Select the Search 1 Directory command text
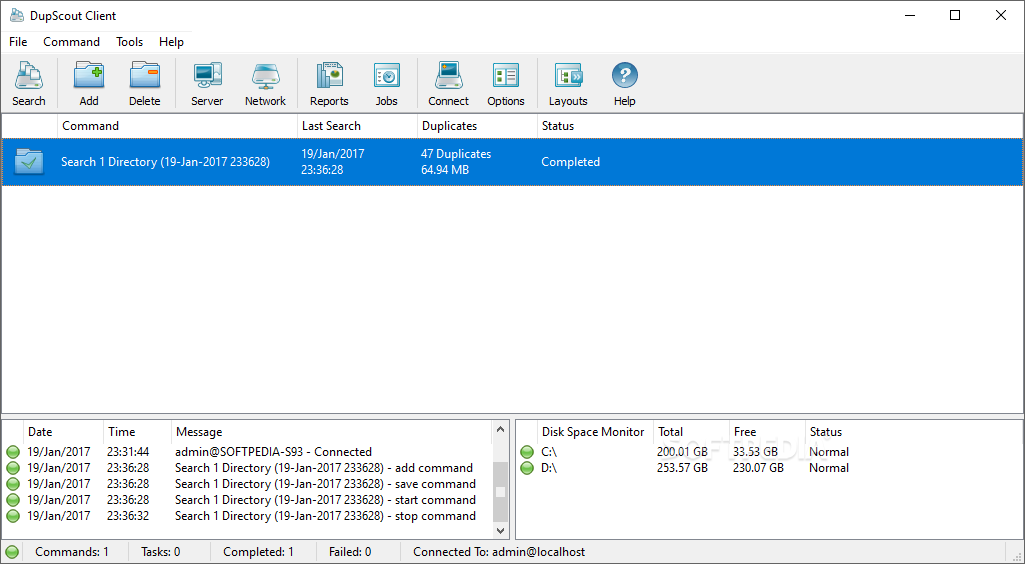This screenshot has height=564, width=1025. click(165, 162)
